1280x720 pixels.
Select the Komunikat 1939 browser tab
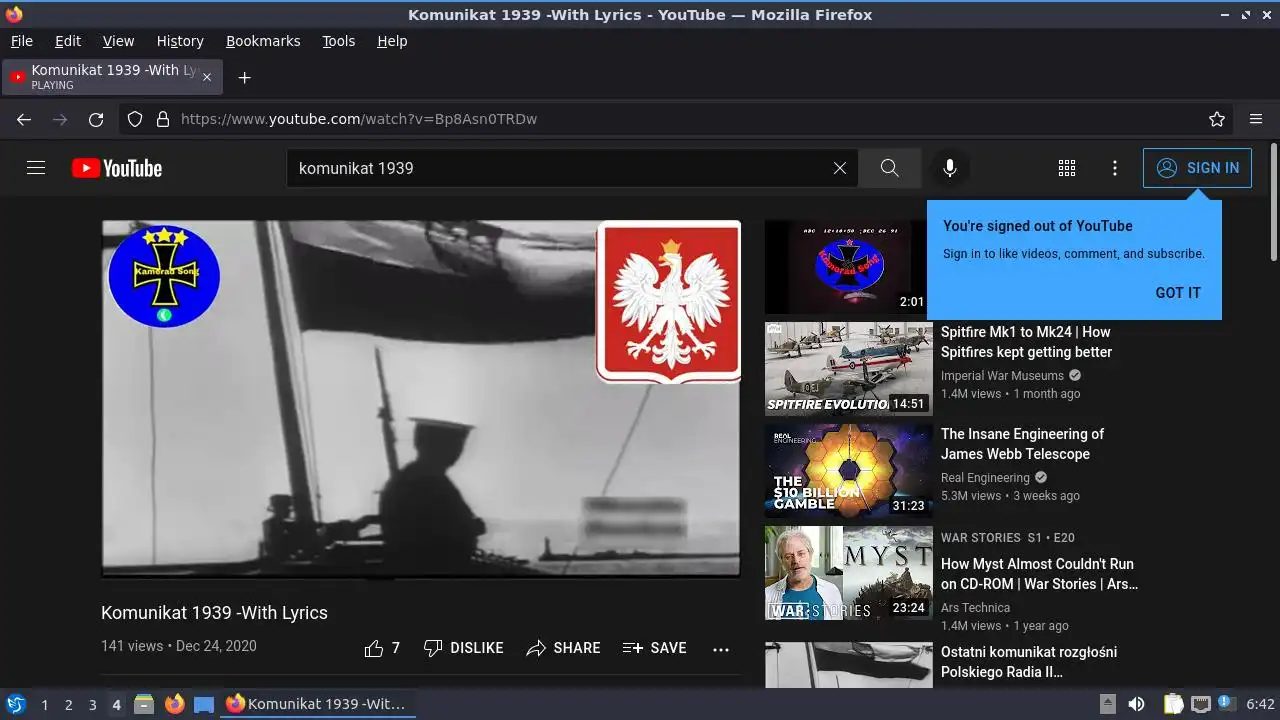pyautogui.click(x=112, y=77)
